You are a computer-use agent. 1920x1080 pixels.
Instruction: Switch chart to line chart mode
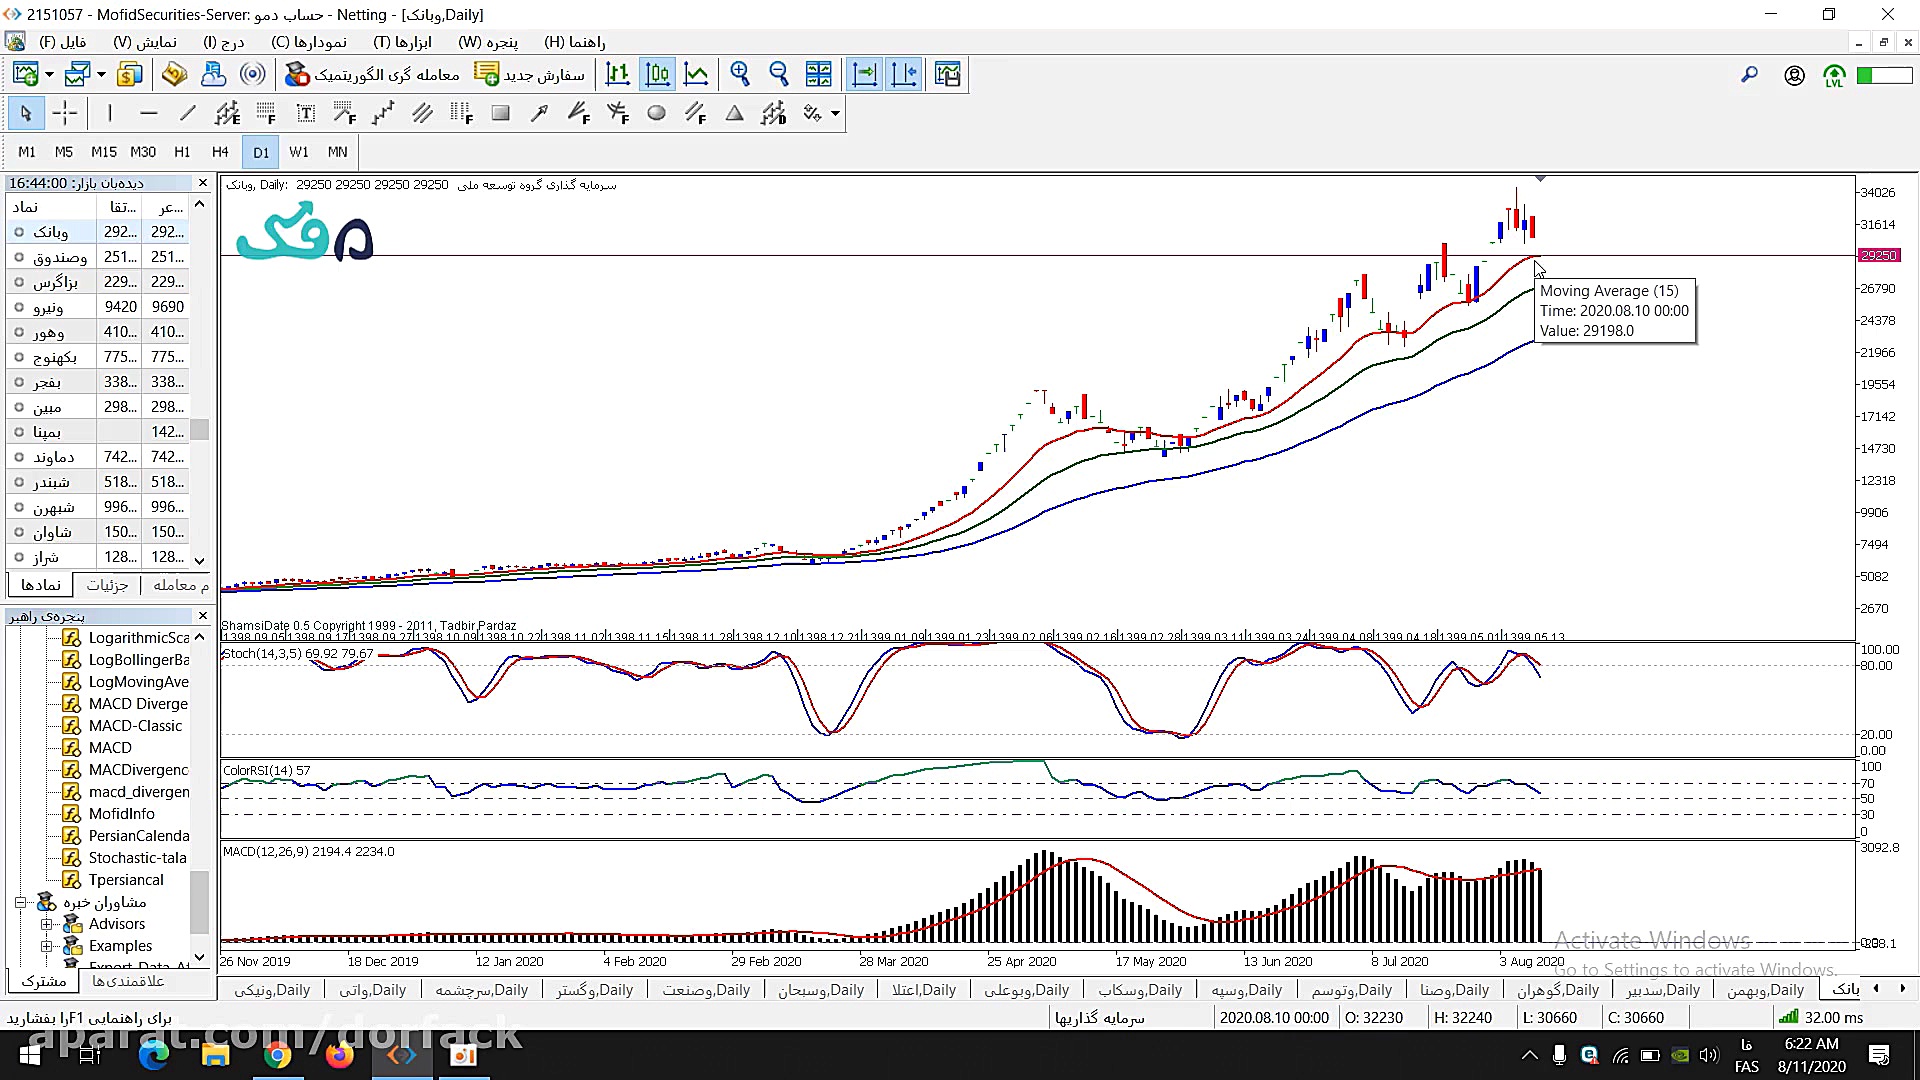[697, 74]
